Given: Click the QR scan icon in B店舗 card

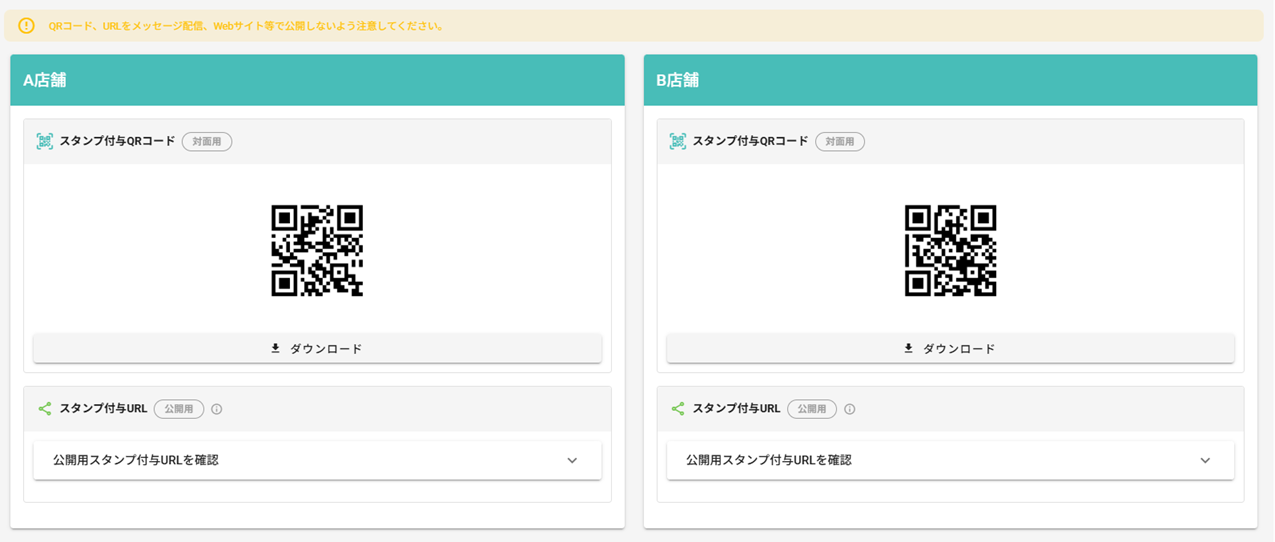Looking at the screenshot, I should (x=678, y=142).
